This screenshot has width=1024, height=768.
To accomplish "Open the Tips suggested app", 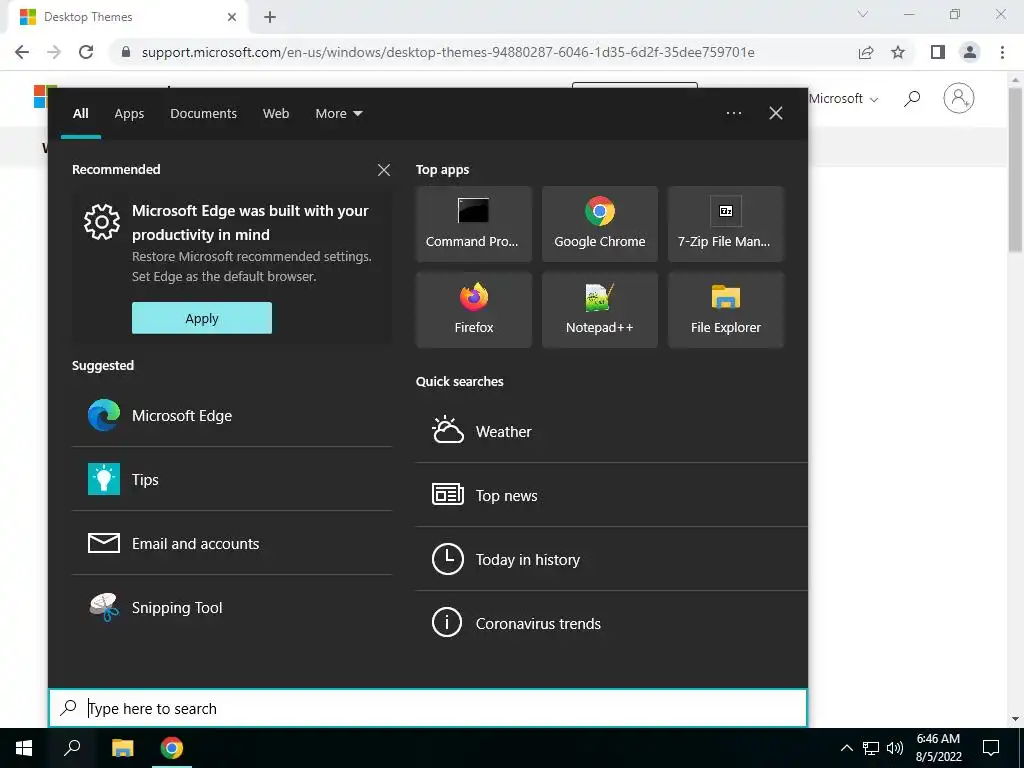I will click(x=232, y=479).
